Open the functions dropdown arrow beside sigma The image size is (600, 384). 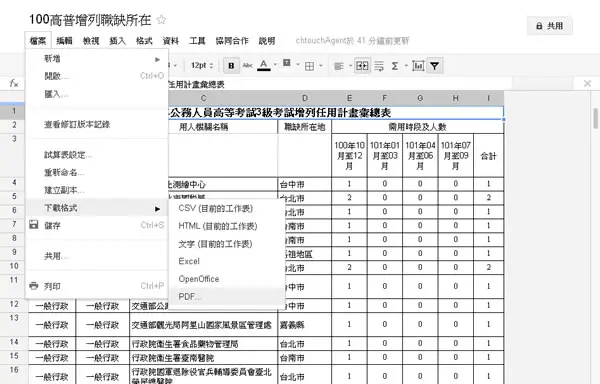click(406, 66)
